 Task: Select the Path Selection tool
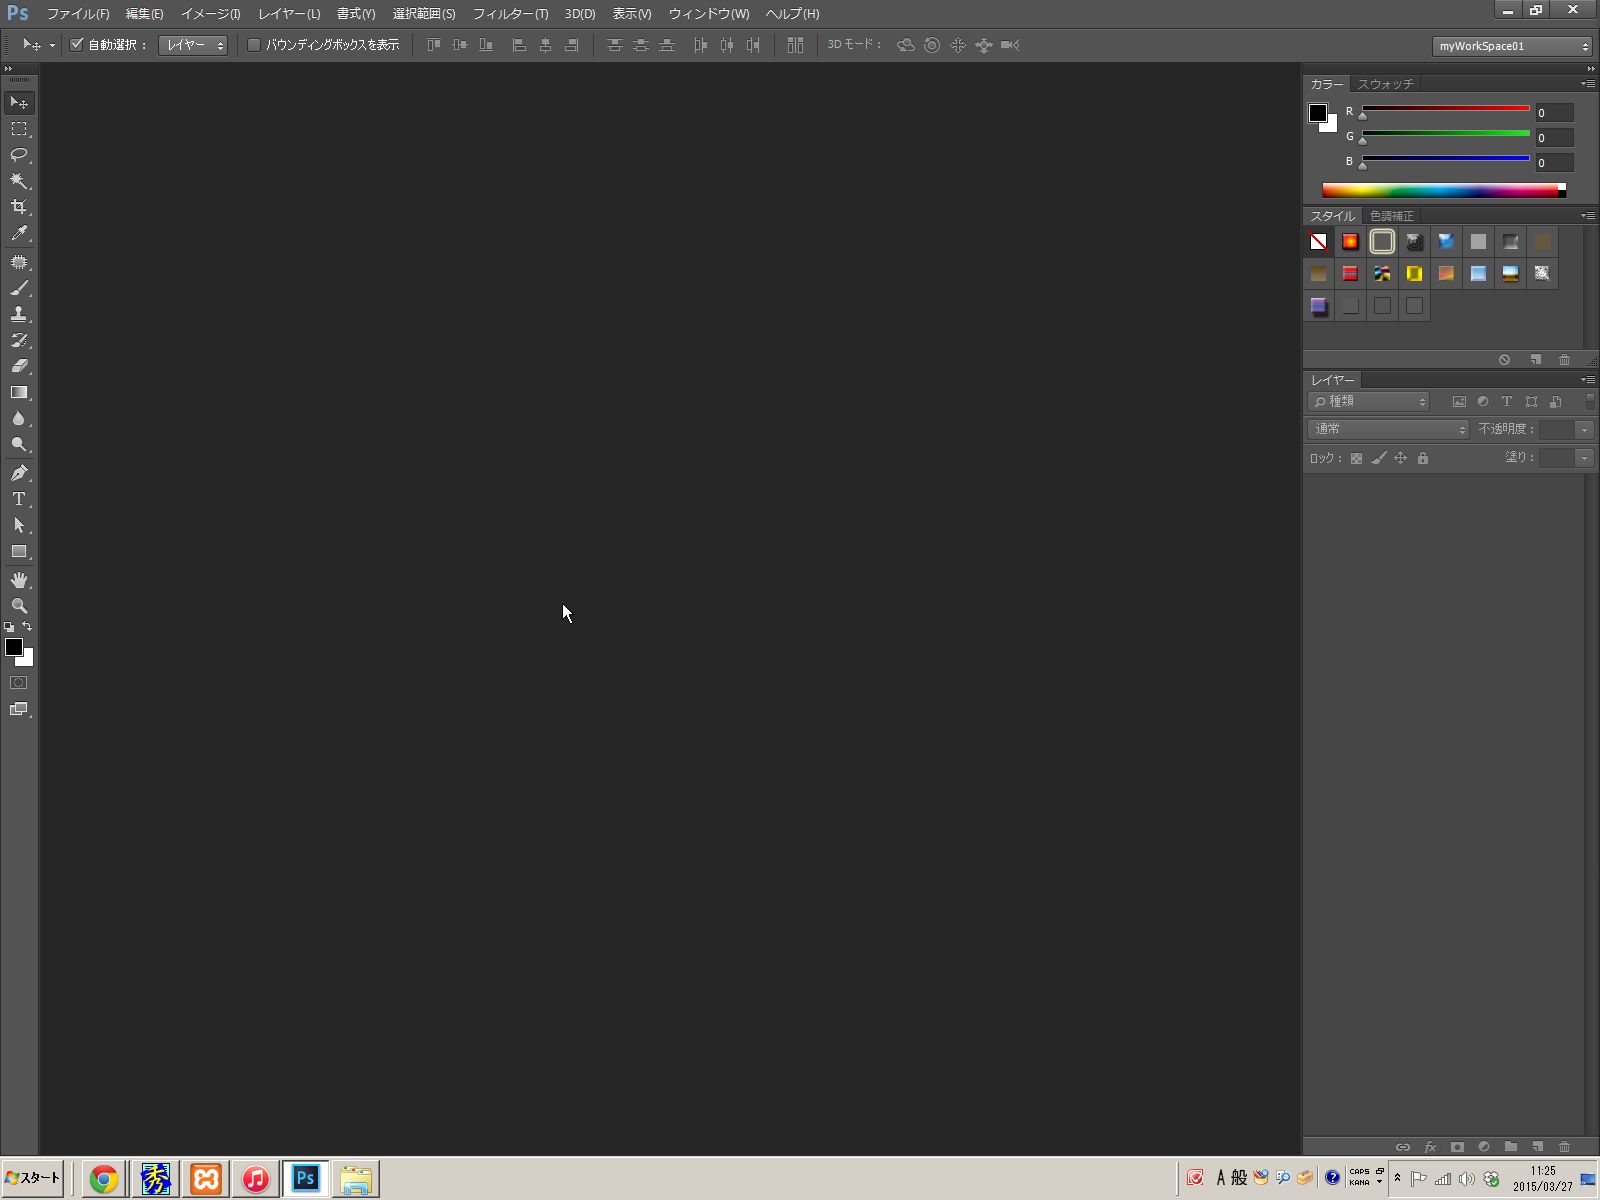(19, 525)
